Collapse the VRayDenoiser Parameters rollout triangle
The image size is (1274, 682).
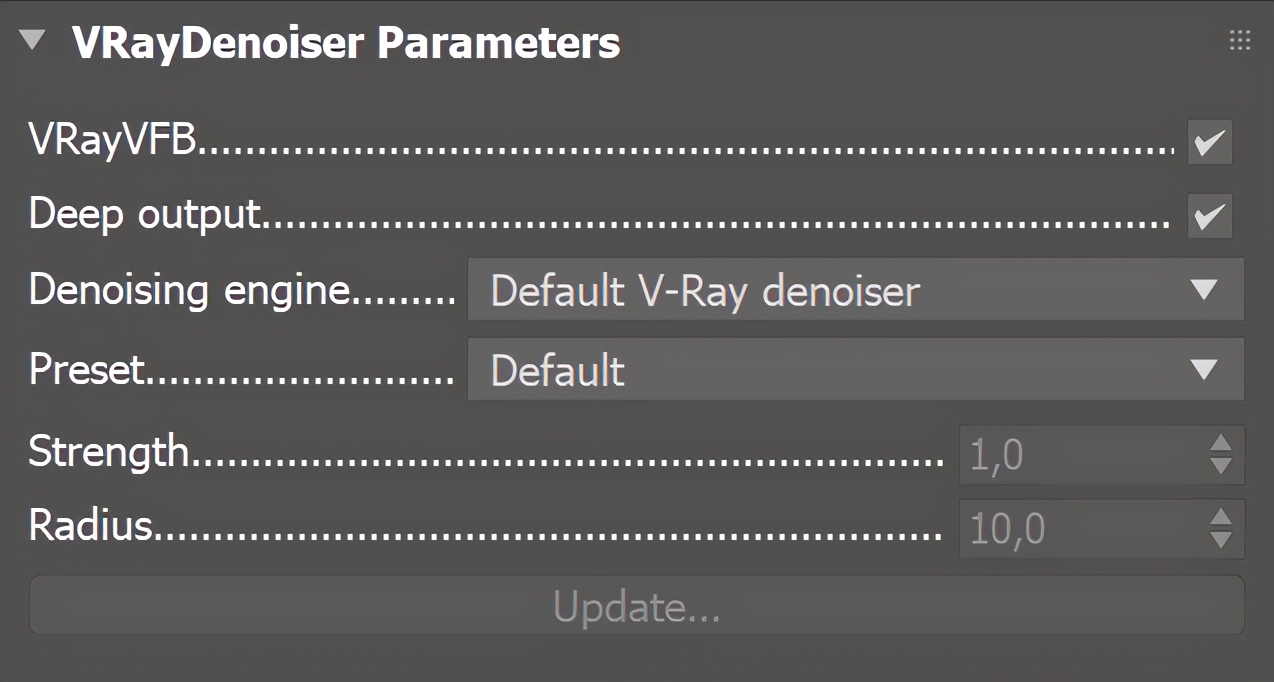[33, 41]
